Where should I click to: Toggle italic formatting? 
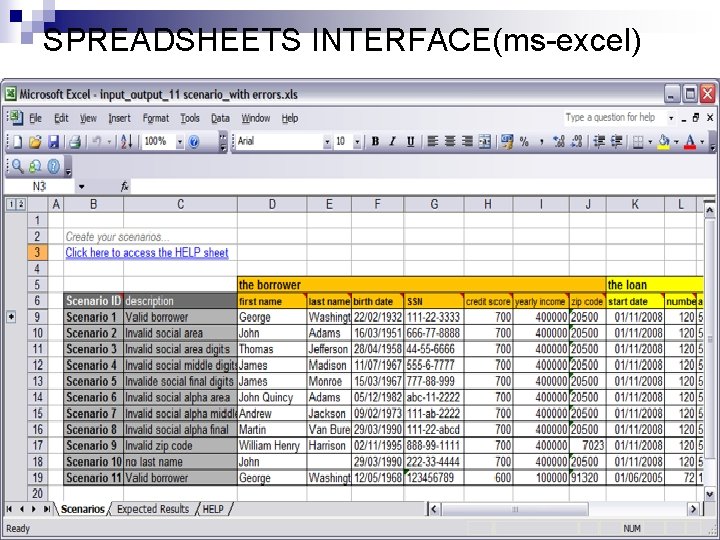393,141
